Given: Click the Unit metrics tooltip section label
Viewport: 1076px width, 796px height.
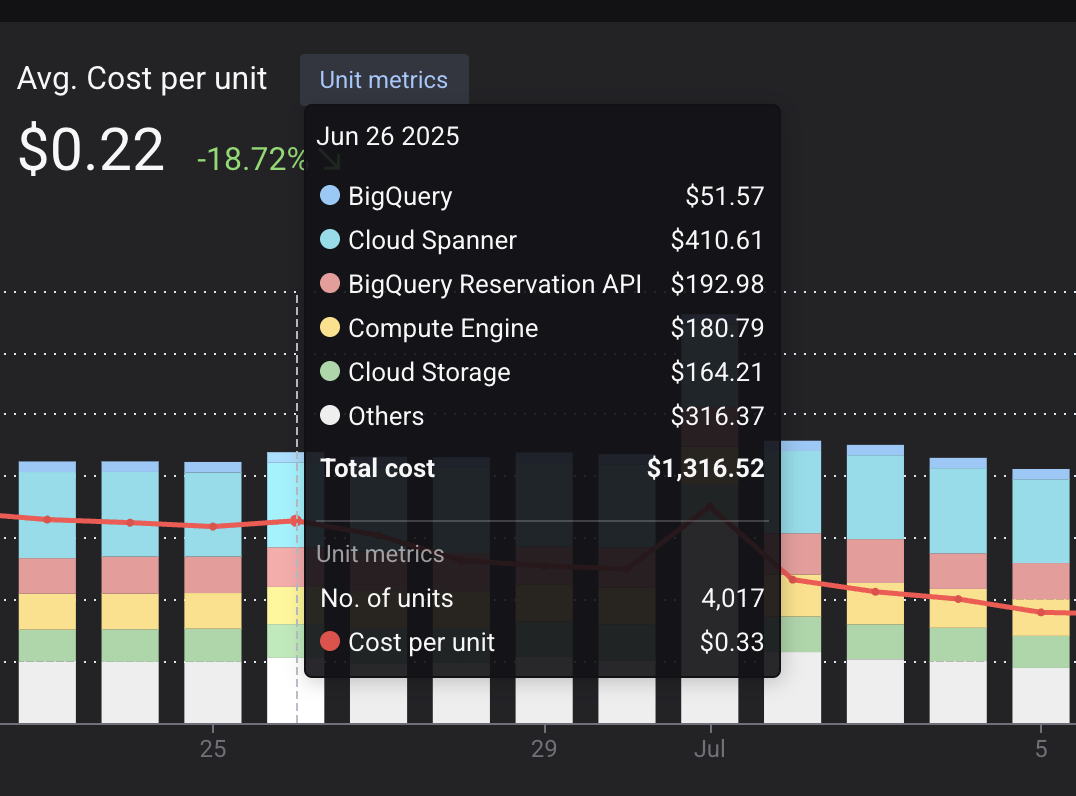Looking at the screenshot, I should point(380,554).
